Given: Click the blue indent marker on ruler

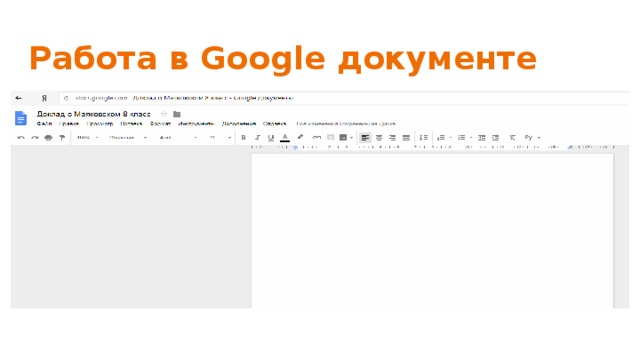Looking at the screenshot, I should (295, 147).
